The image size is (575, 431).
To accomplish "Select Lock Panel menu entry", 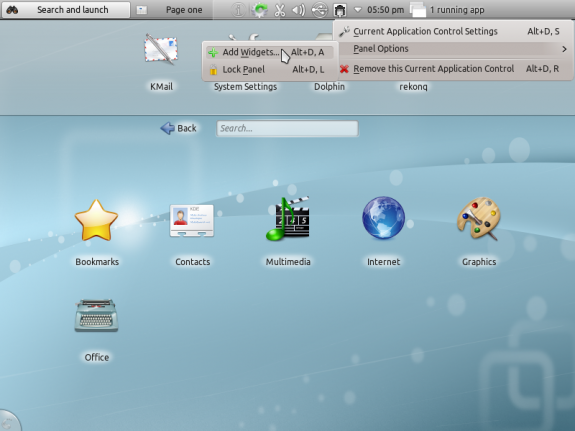I will [x=270, y=69].
